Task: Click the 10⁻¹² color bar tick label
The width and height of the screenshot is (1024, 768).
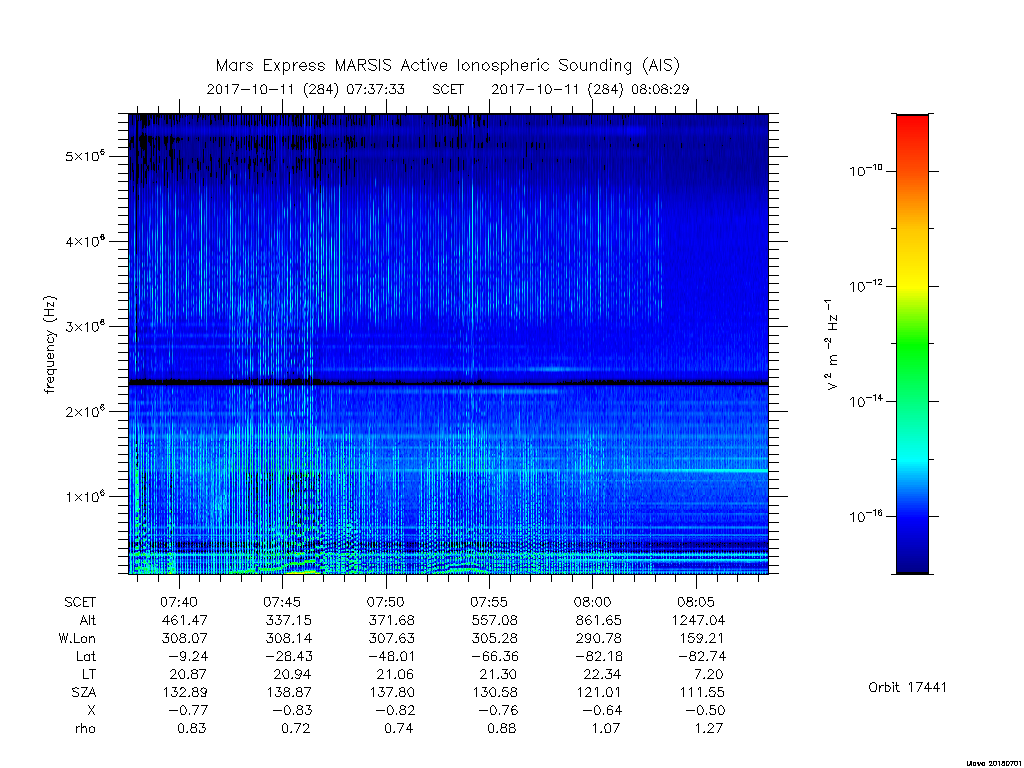Action: [x=865, y=286]
